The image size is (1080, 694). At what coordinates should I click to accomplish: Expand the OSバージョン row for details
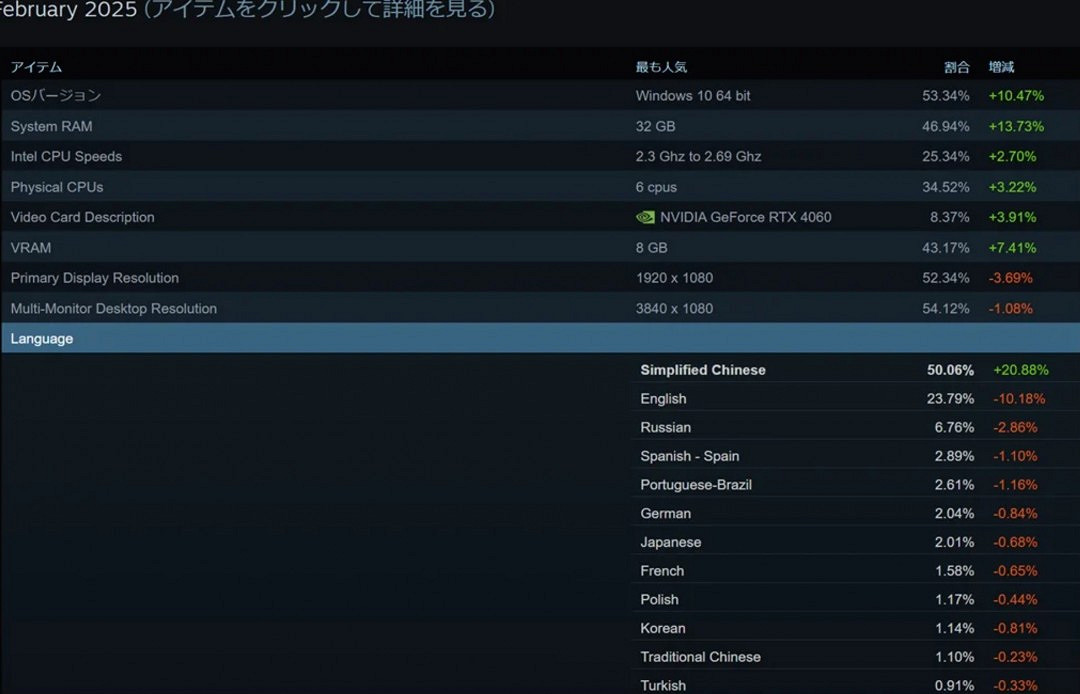pos(55,95)
